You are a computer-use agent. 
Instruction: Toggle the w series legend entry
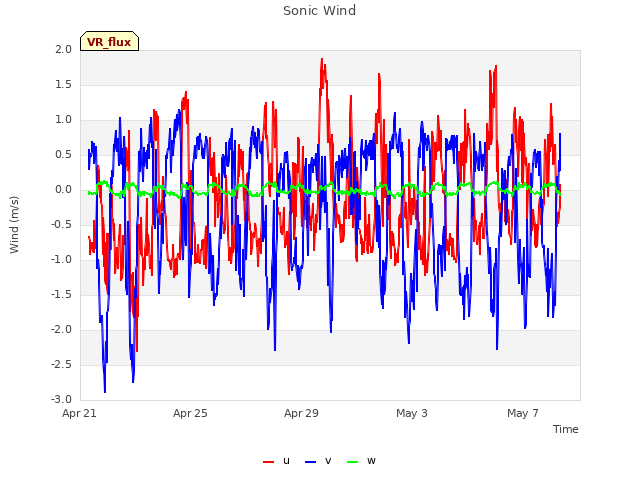pos(361,461)
